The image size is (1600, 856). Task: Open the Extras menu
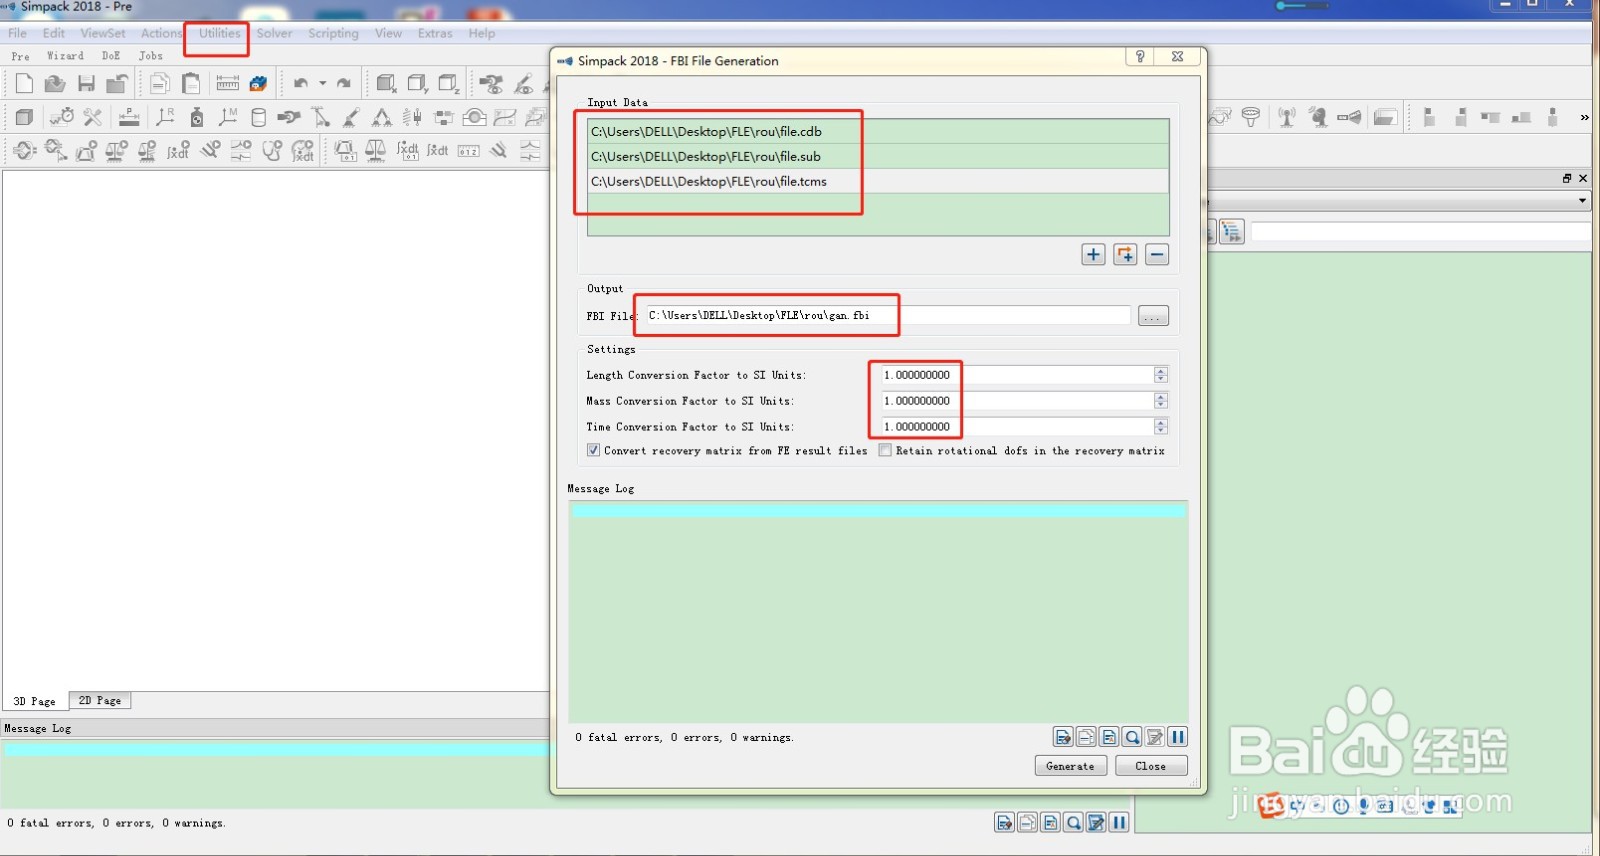[435, 33]
